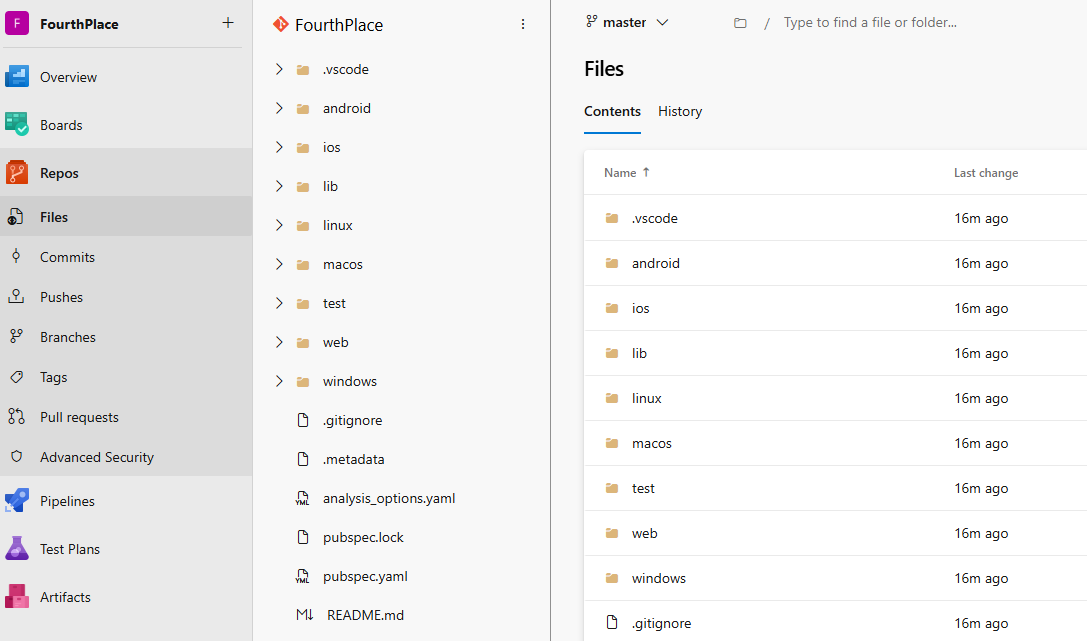Click the FourthPlace project name header
The image size is (1087, 641).
(79, 24)
